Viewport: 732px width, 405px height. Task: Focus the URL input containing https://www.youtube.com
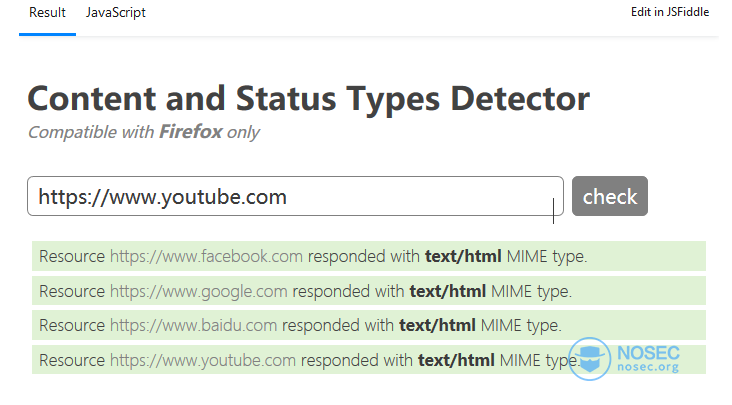pyautogui.click(x=295, y=196)
